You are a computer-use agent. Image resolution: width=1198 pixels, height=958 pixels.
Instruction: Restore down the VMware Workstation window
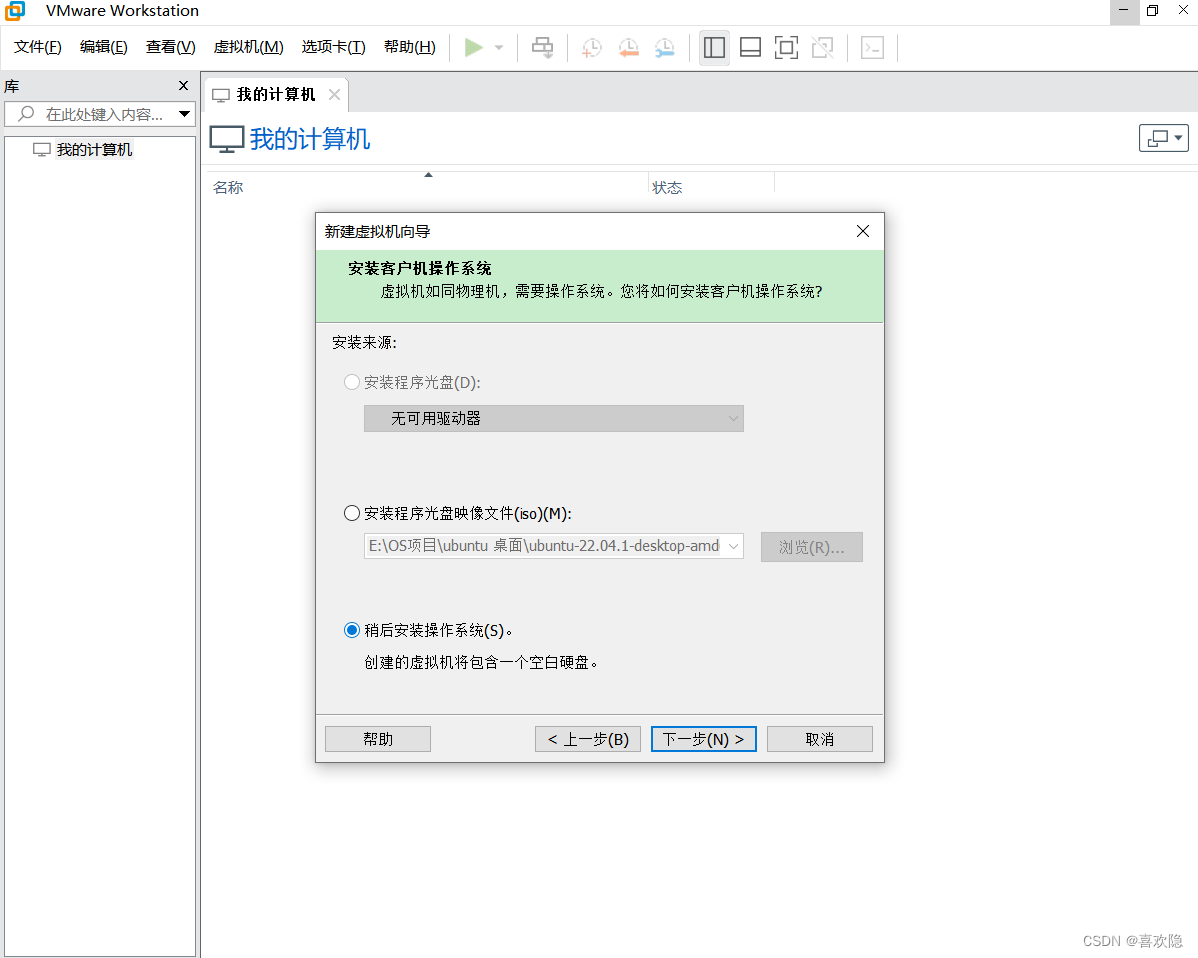1152,11
